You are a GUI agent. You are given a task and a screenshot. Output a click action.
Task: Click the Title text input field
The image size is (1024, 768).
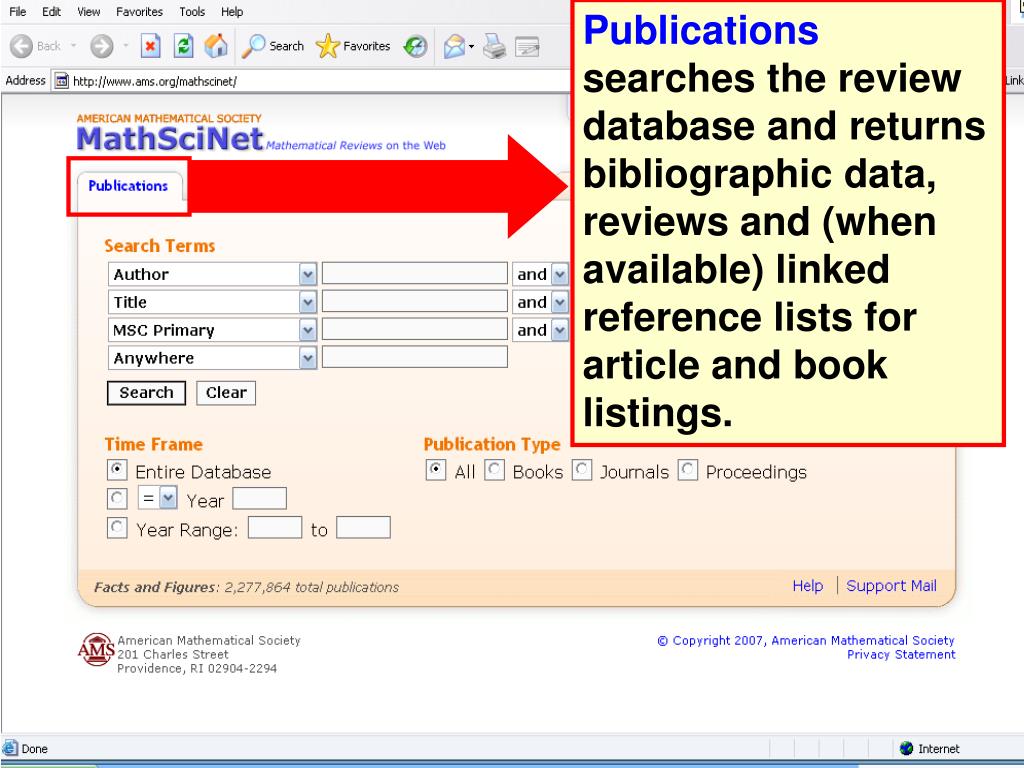click(415, 301)
